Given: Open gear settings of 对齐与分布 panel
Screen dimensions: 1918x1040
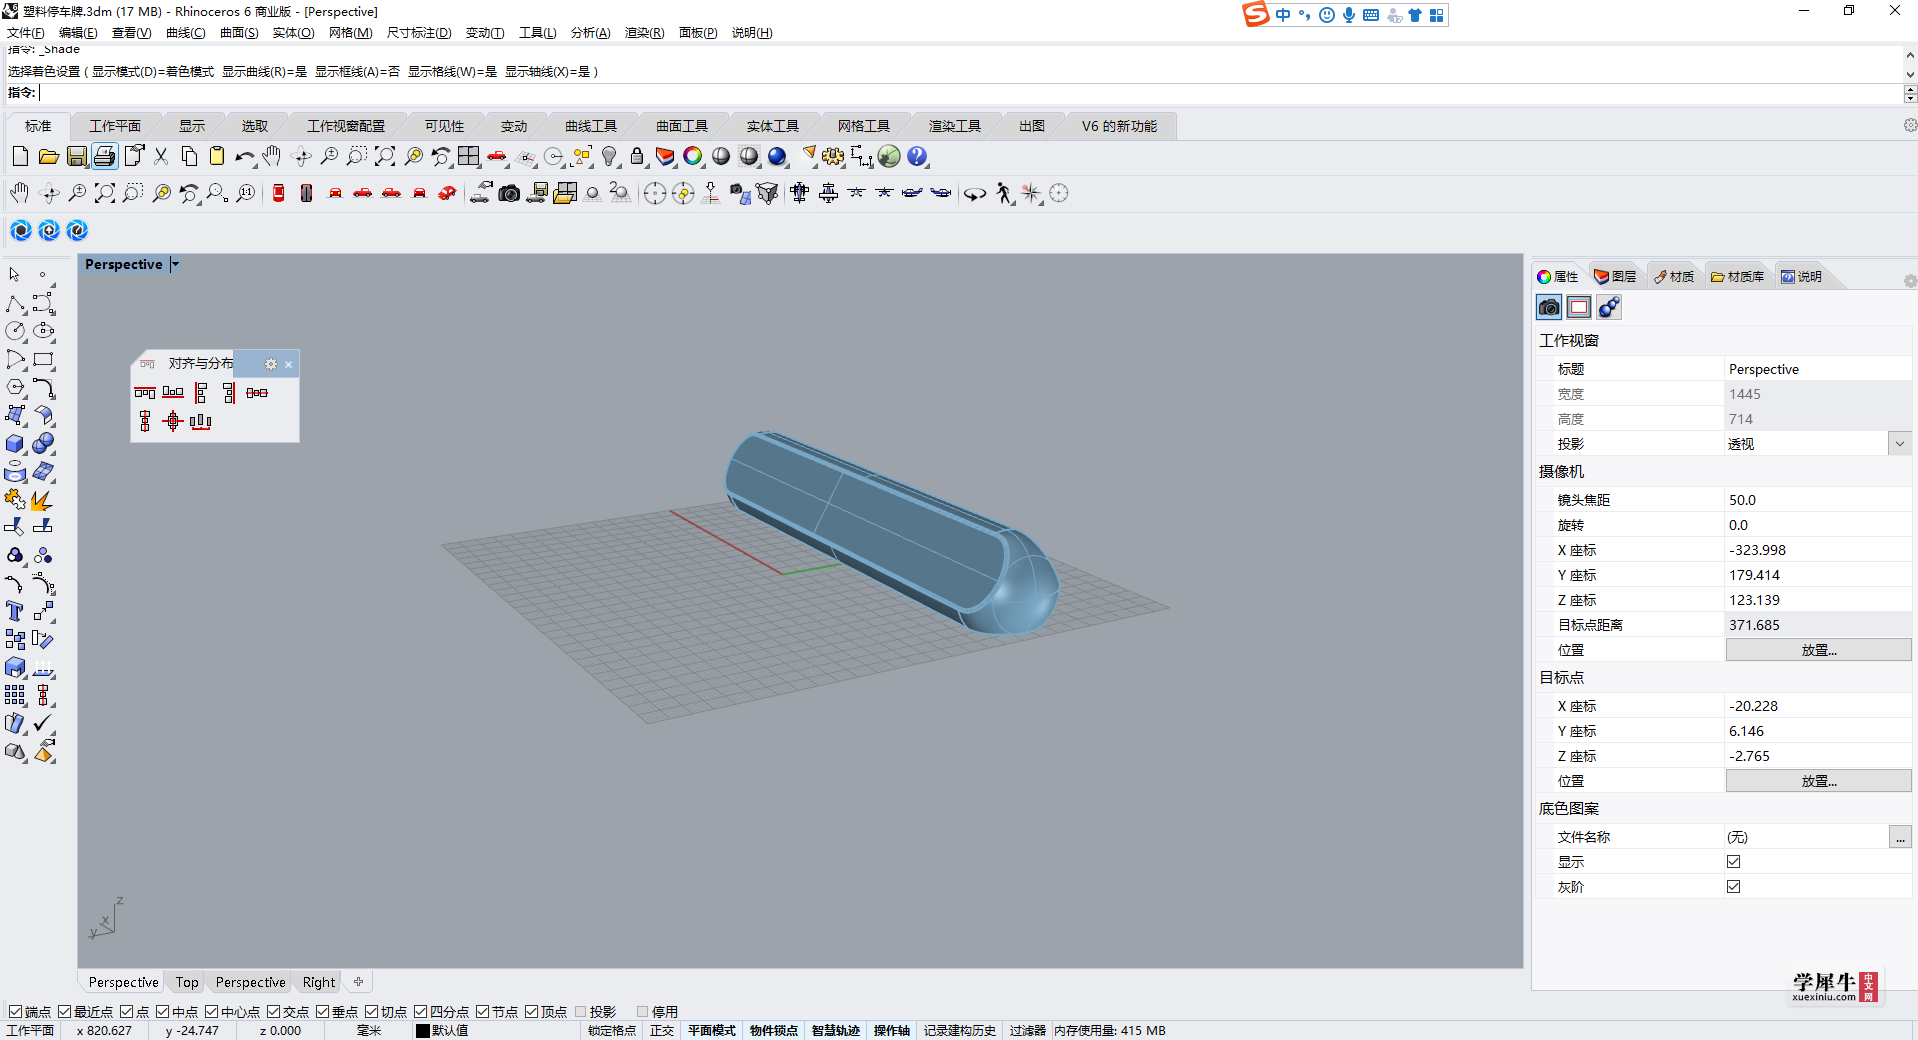Looking at the screenshot, I should [271, 364].
